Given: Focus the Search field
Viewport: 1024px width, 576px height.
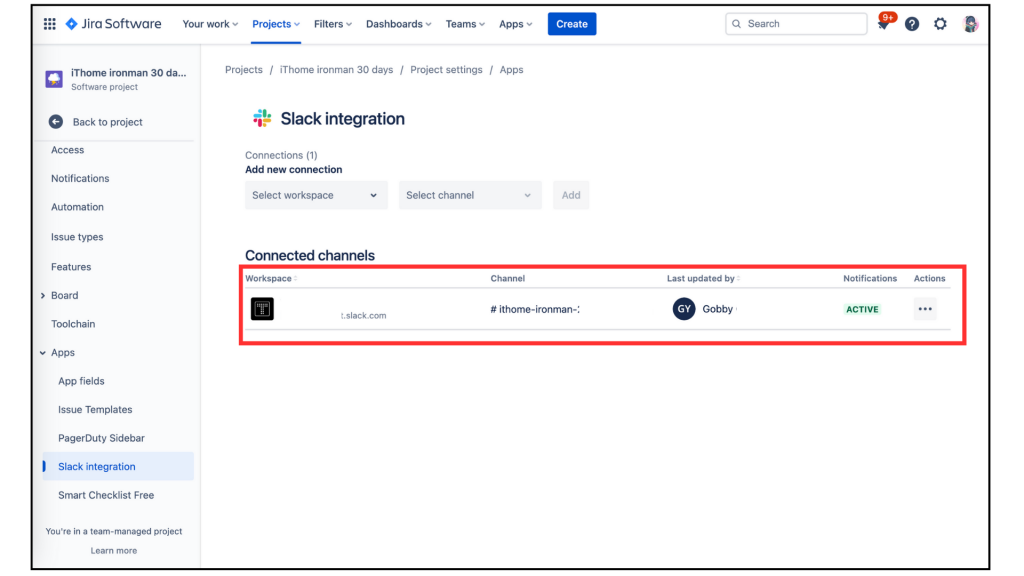Looking at the screenshot, I should tap(795, 24).
